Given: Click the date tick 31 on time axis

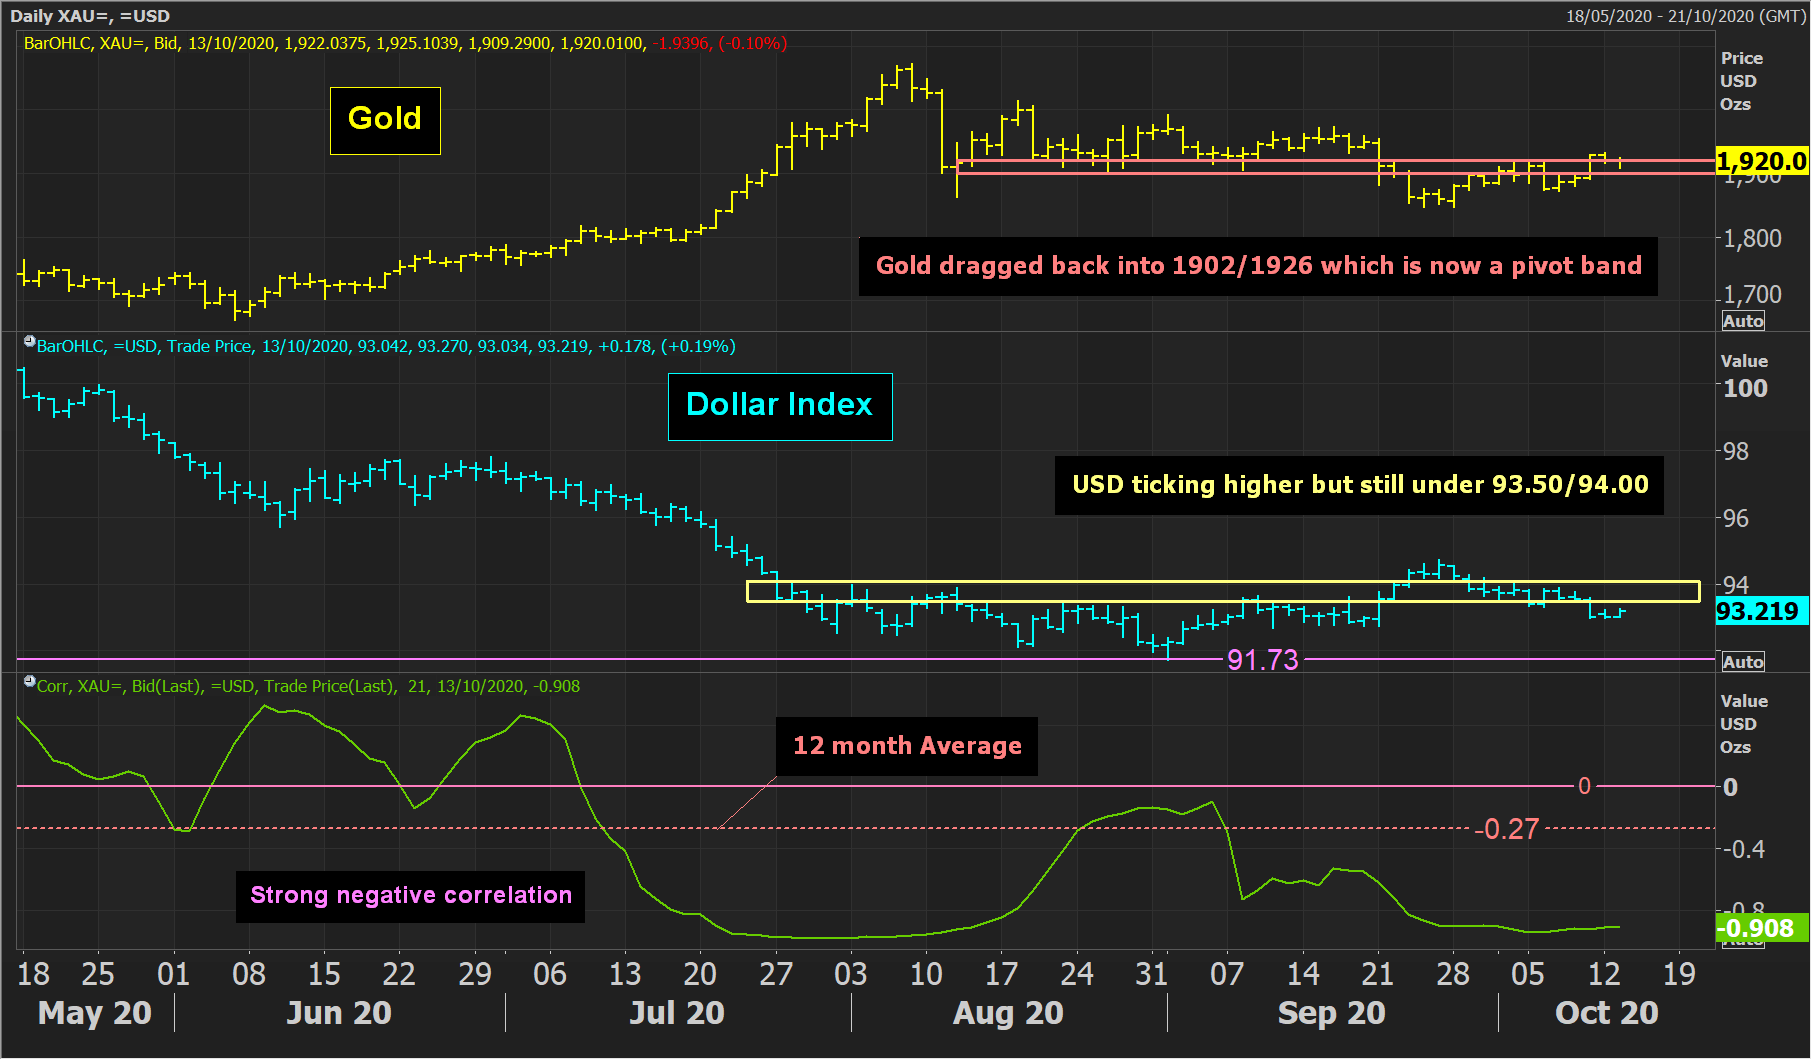Looking at the screenshot, I should (x=1151, y=974).
